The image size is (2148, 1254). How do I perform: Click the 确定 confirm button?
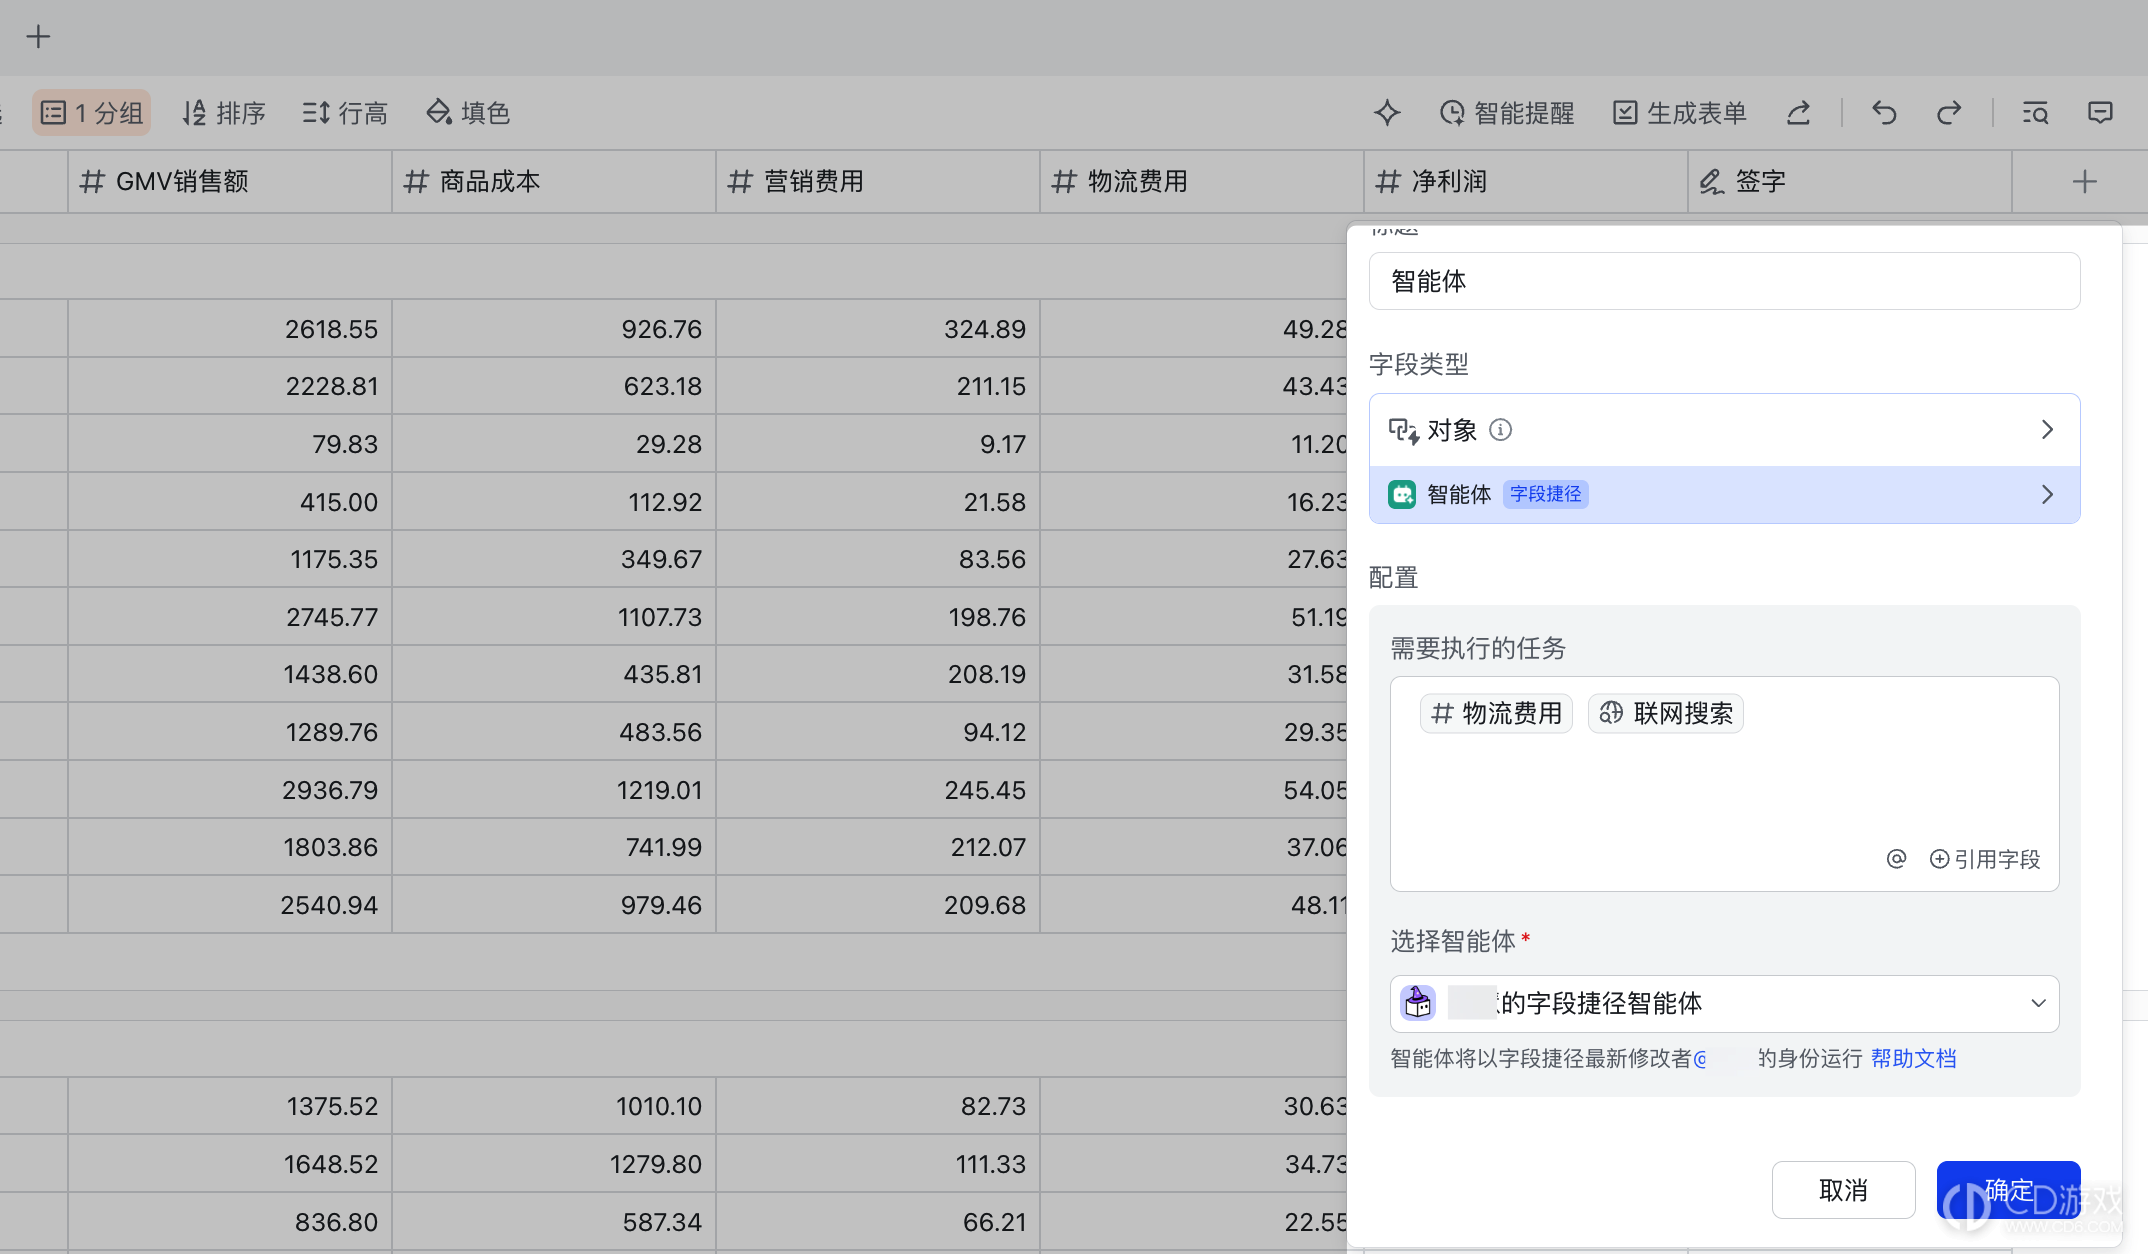click(x=2008, y=1190)
